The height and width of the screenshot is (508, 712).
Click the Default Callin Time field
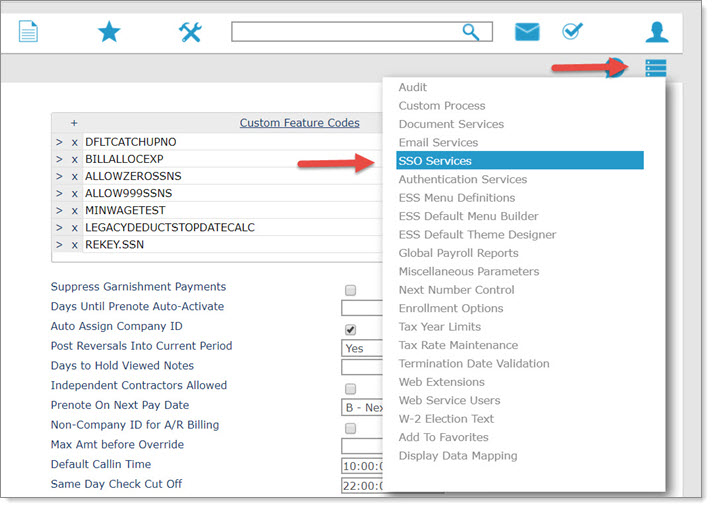pos(362,466)
